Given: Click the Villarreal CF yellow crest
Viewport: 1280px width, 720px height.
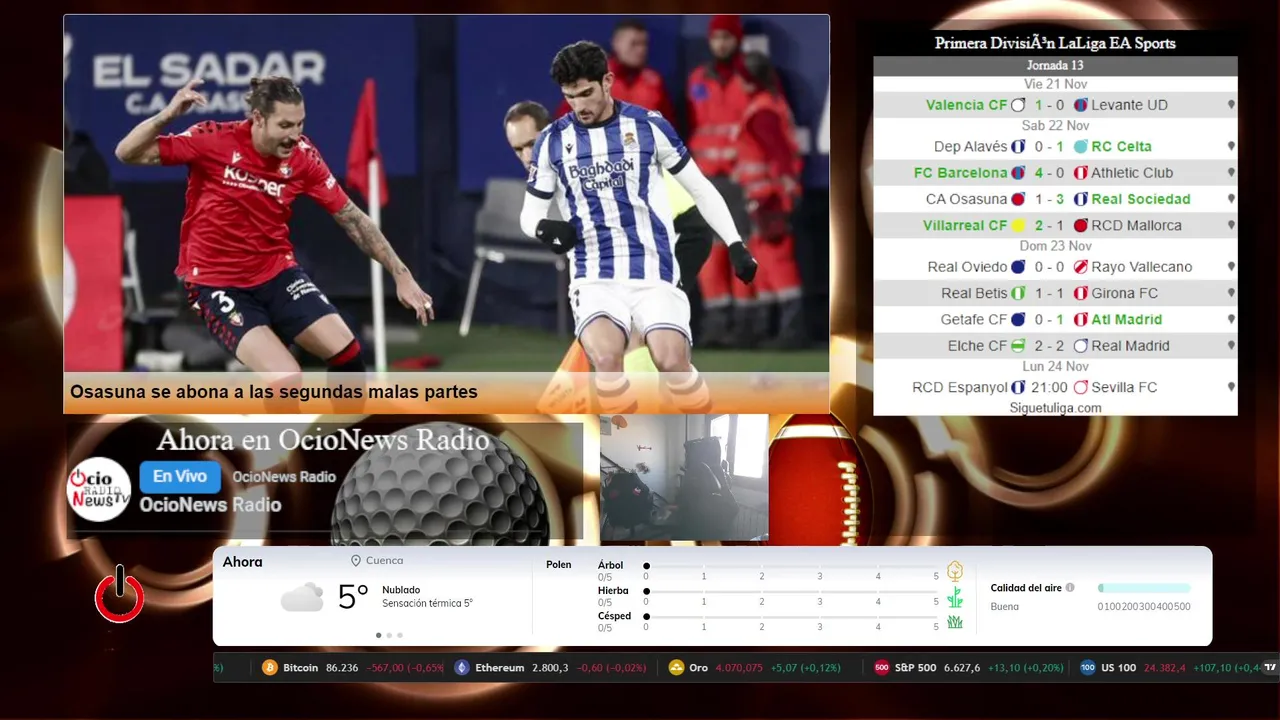Looking at the screenshot, I should coord(1018,226).
